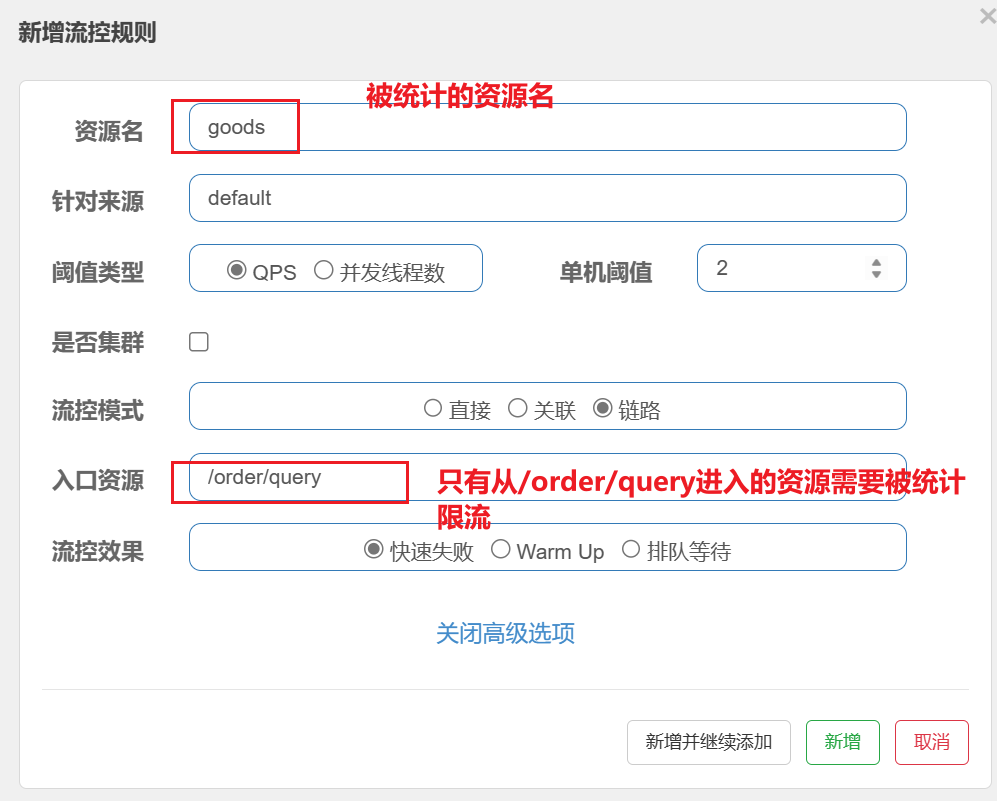Image resolution: width=997 pixels, height=801 pixels.
Task: Decrease 单机阈值 with the down arrow
Action: 876,274
